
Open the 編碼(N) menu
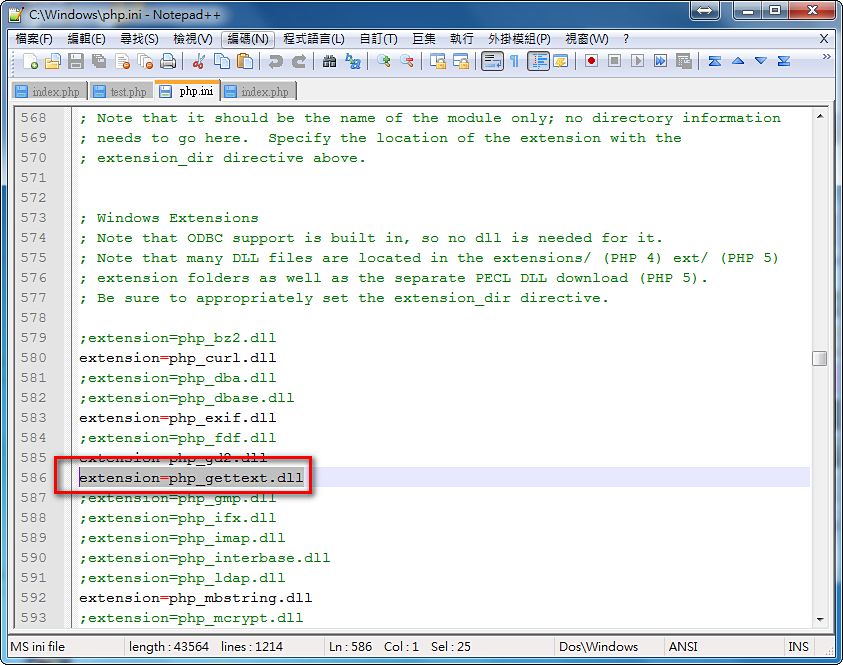[248, 39]
